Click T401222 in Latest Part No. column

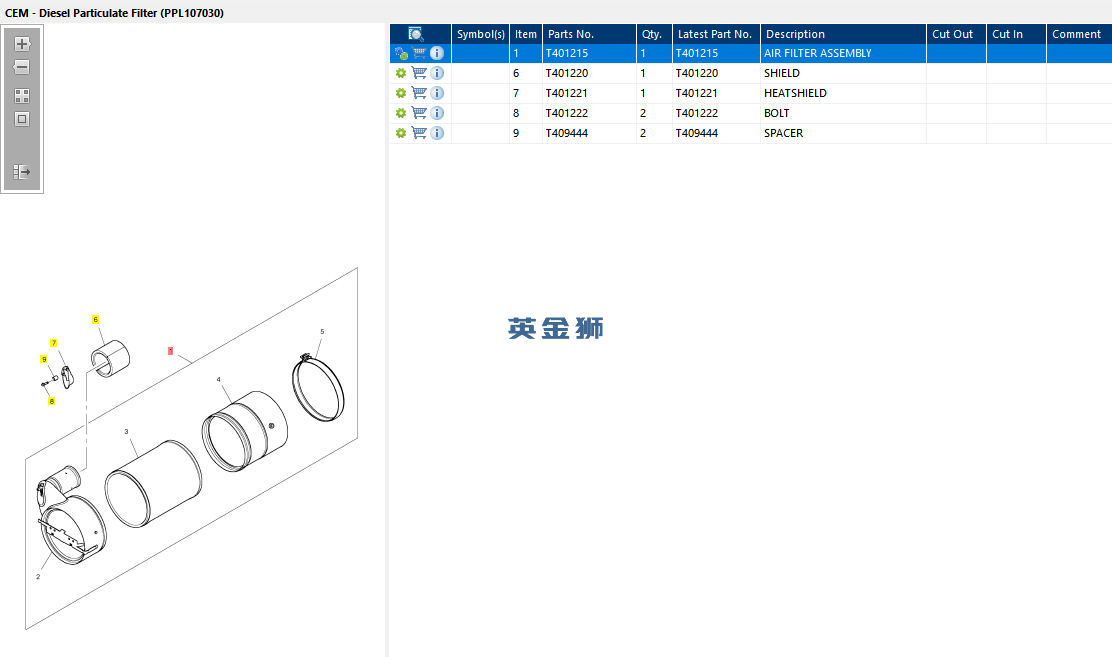point(696,113)
